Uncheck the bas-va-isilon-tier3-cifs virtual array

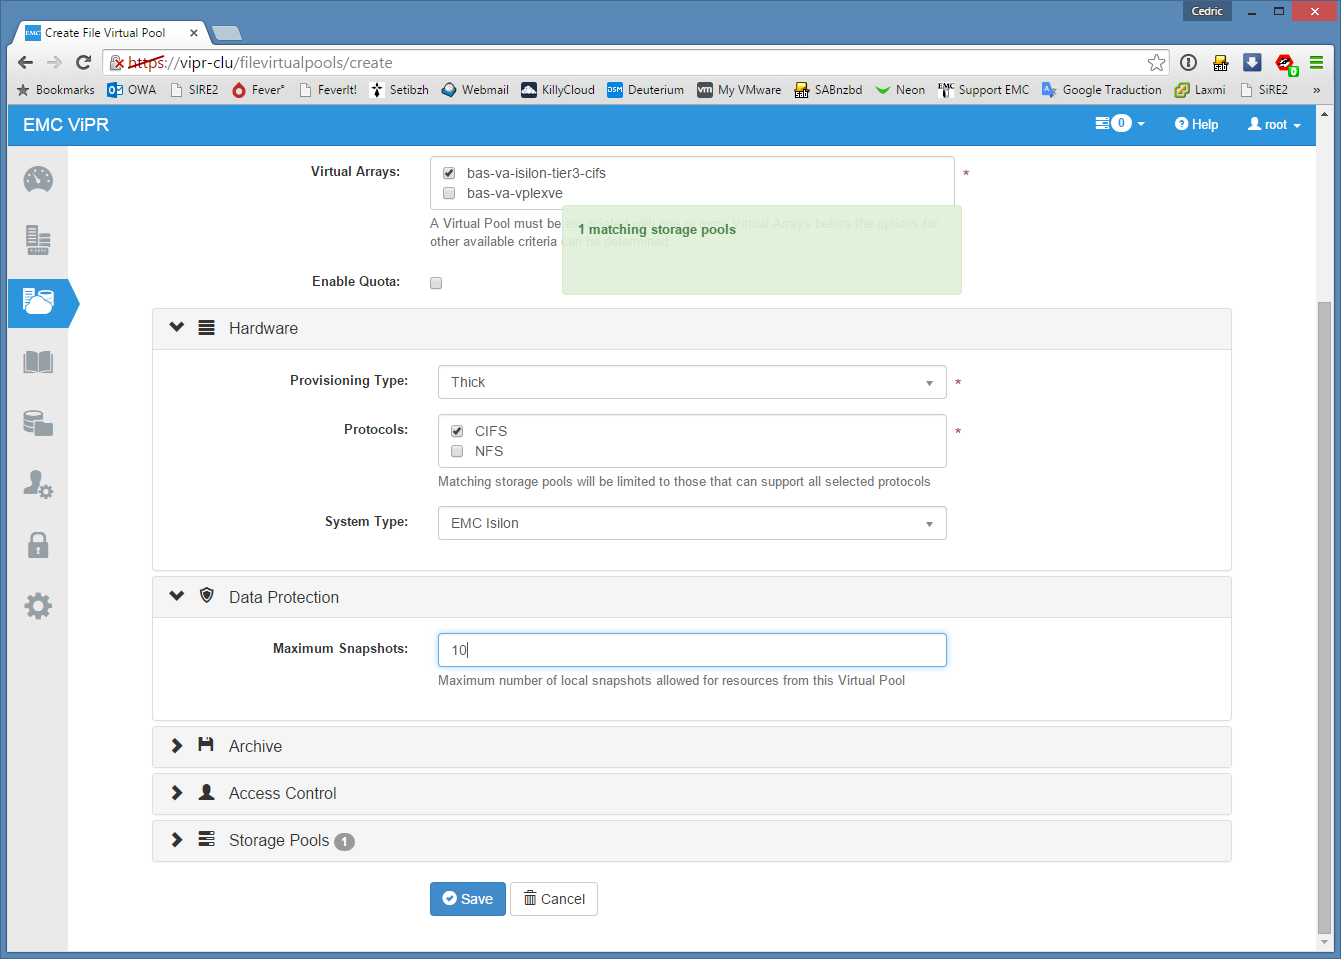(449, 173)
